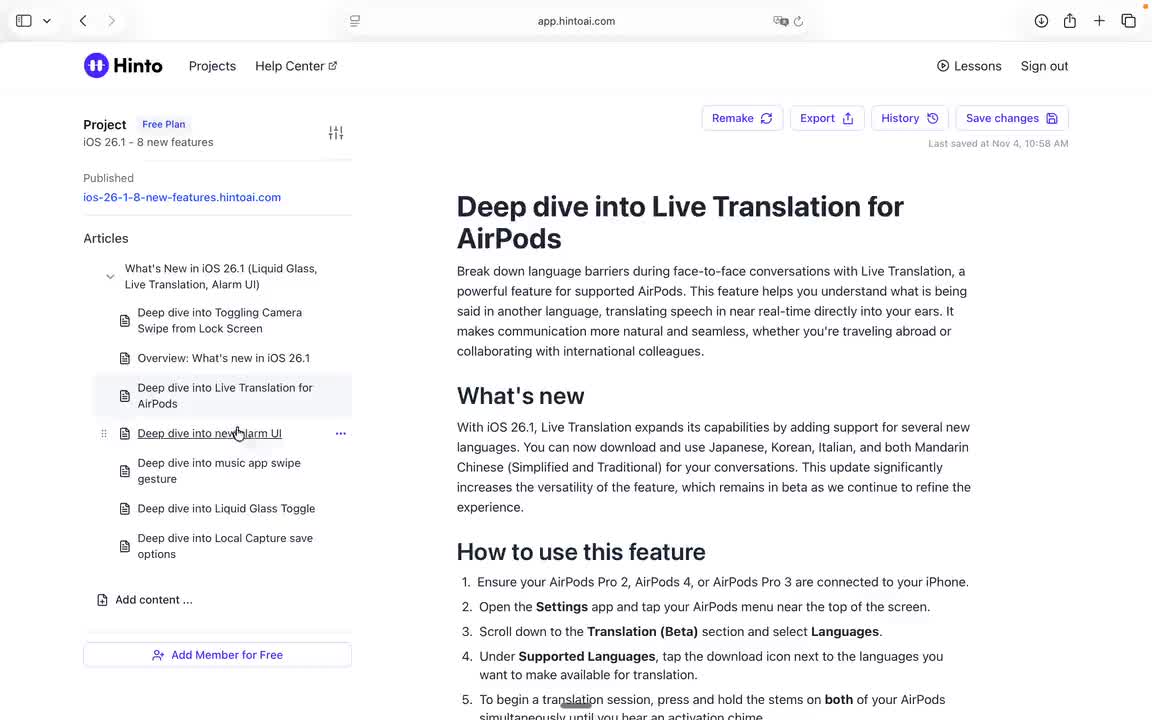Click the Hinto logo icon

(96, 66)
